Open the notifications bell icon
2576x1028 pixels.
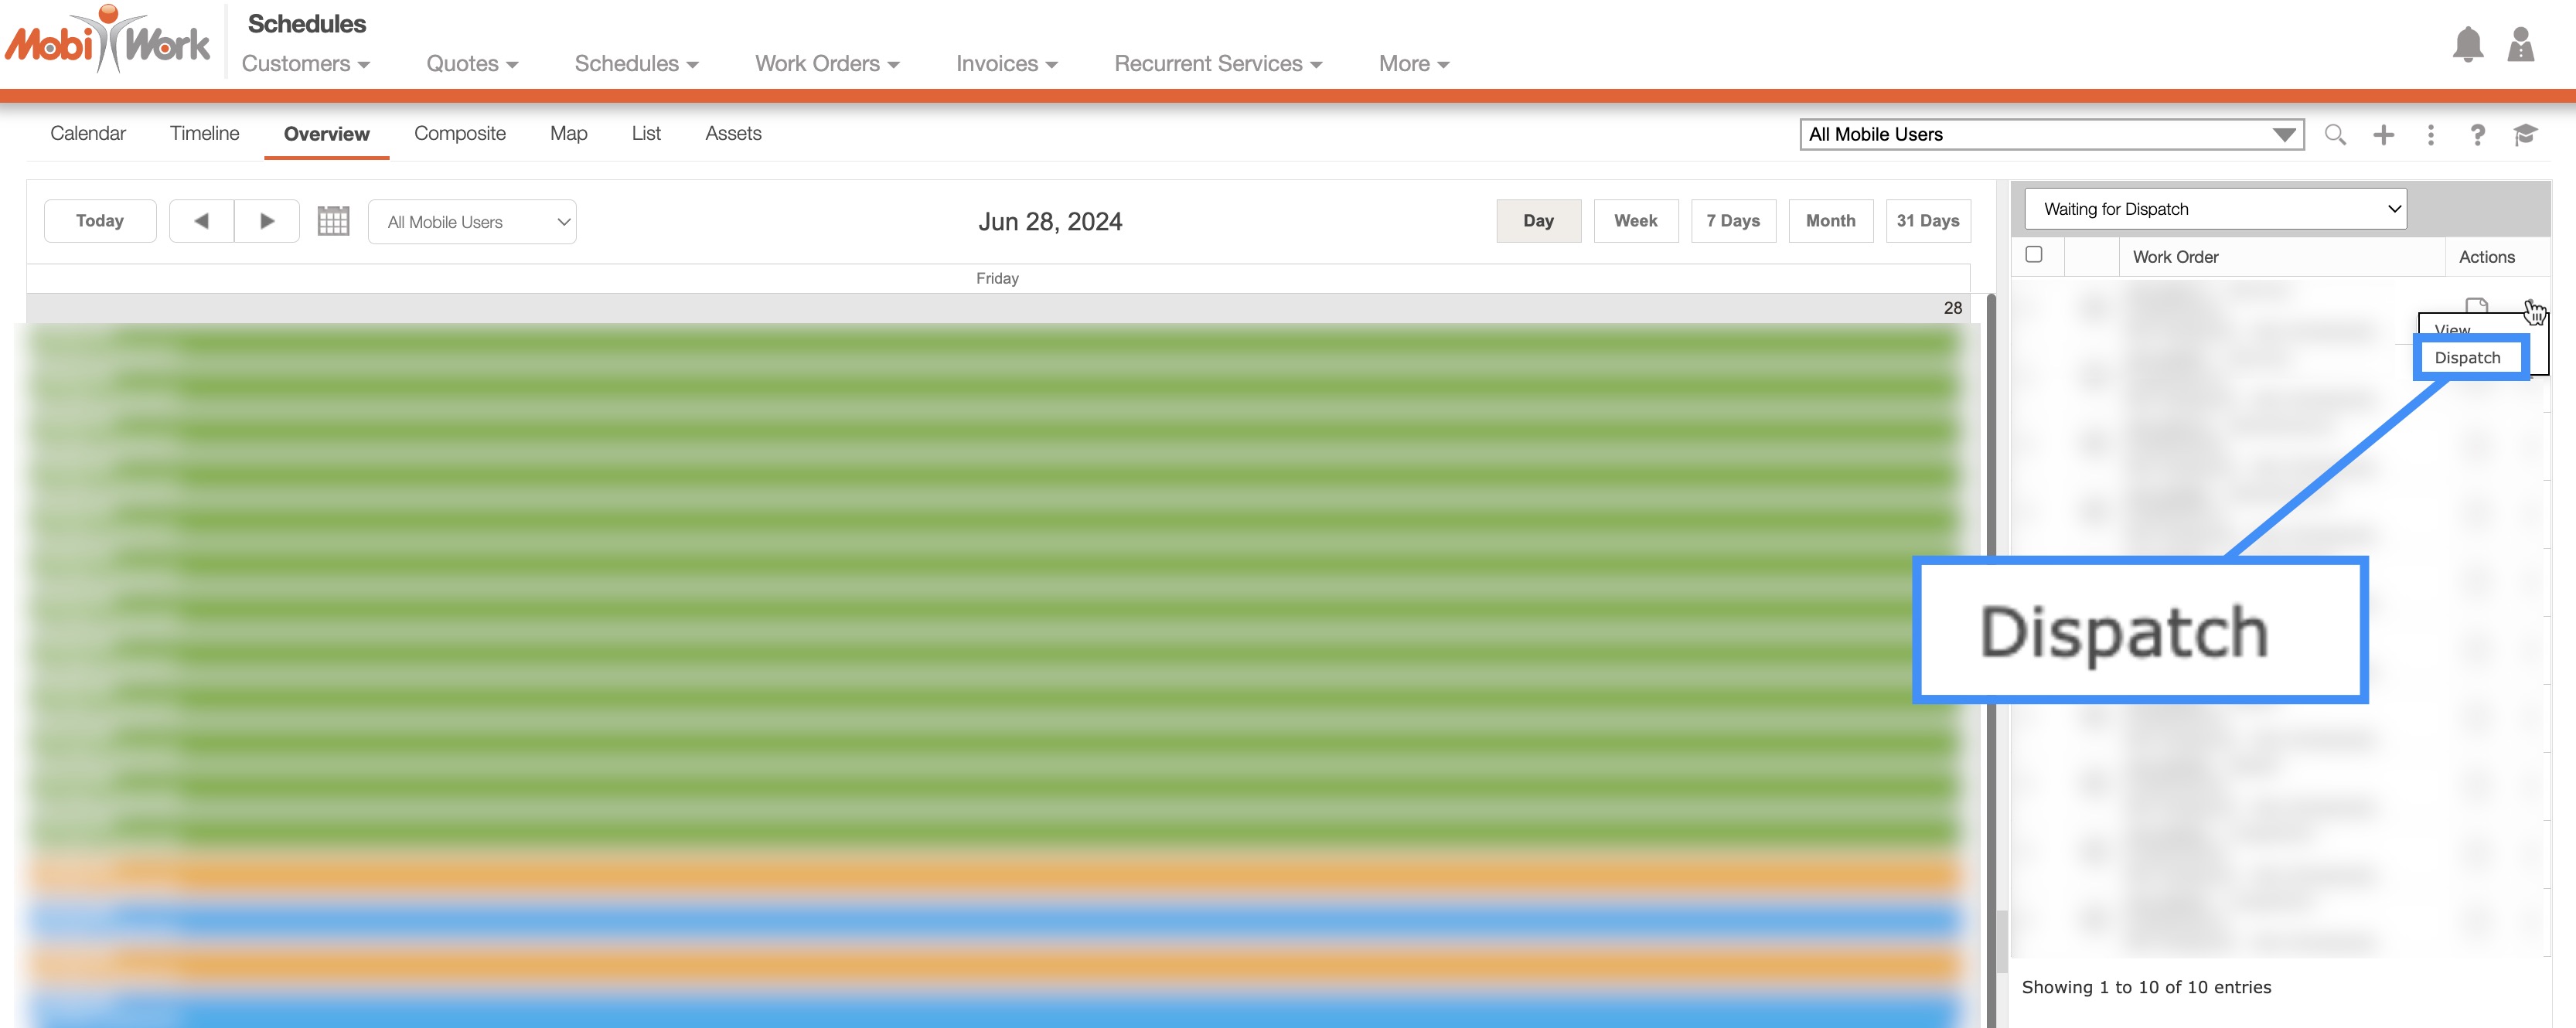(x=2467, y=45)
